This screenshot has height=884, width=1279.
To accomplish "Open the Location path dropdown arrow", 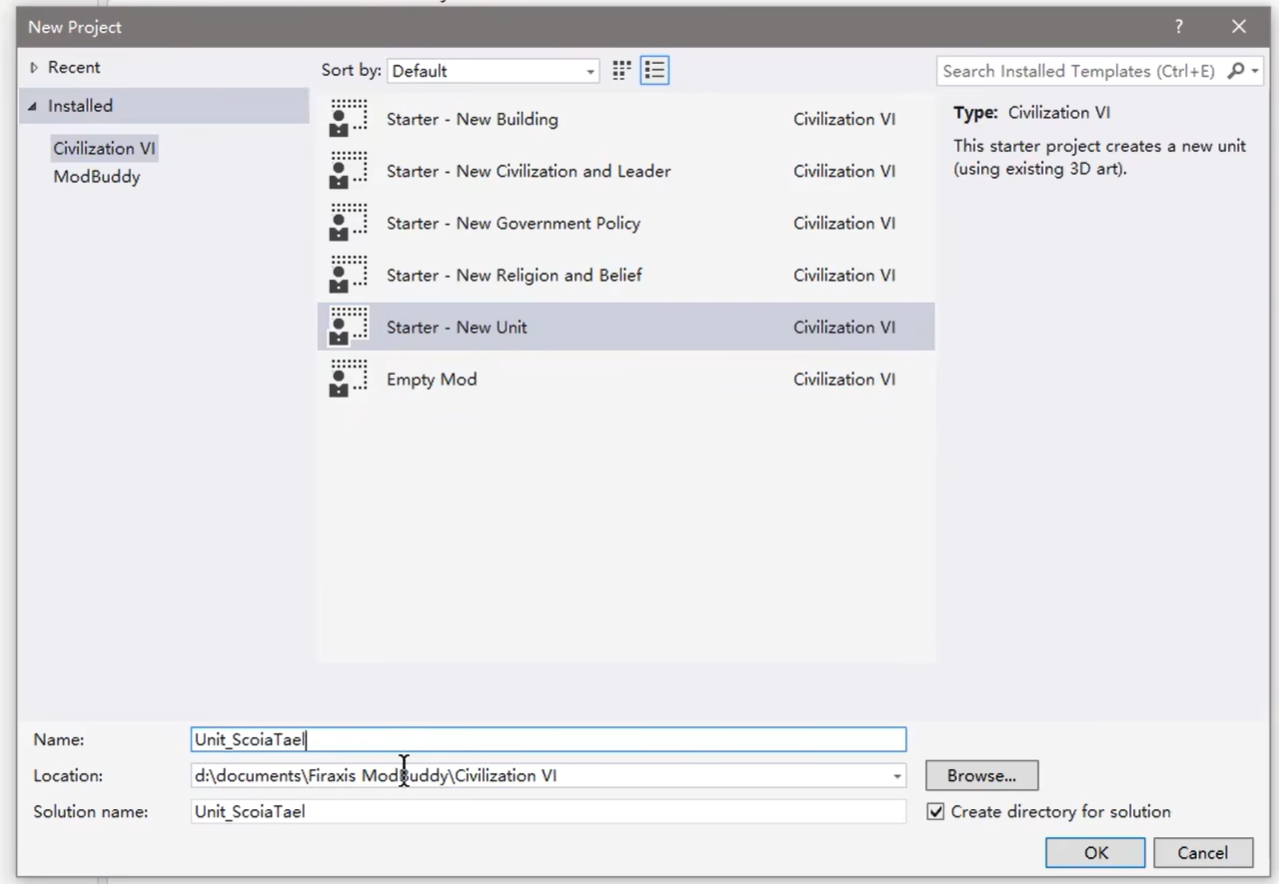I will click(897, 776).
